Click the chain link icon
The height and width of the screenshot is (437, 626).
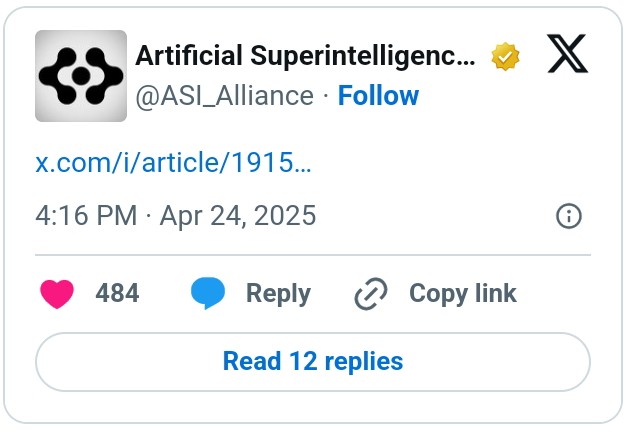click(x=371, y=294)
